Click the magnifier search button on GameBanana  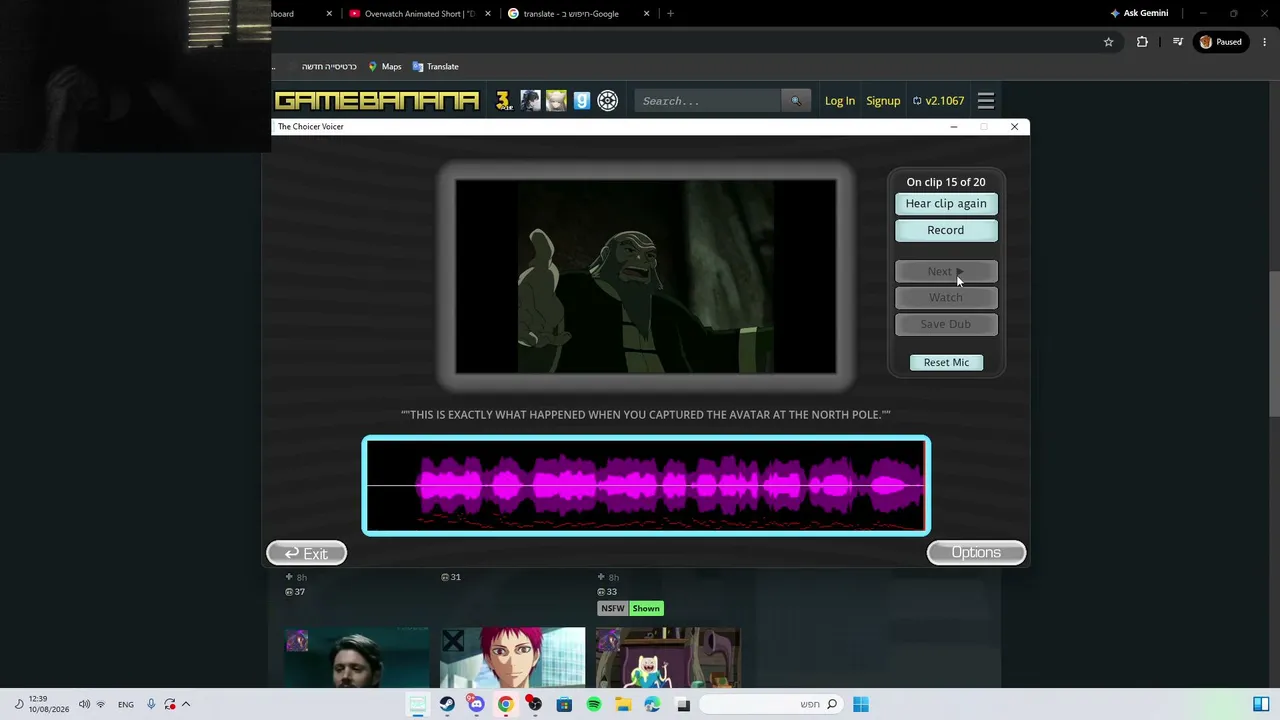tap(796, 101)
